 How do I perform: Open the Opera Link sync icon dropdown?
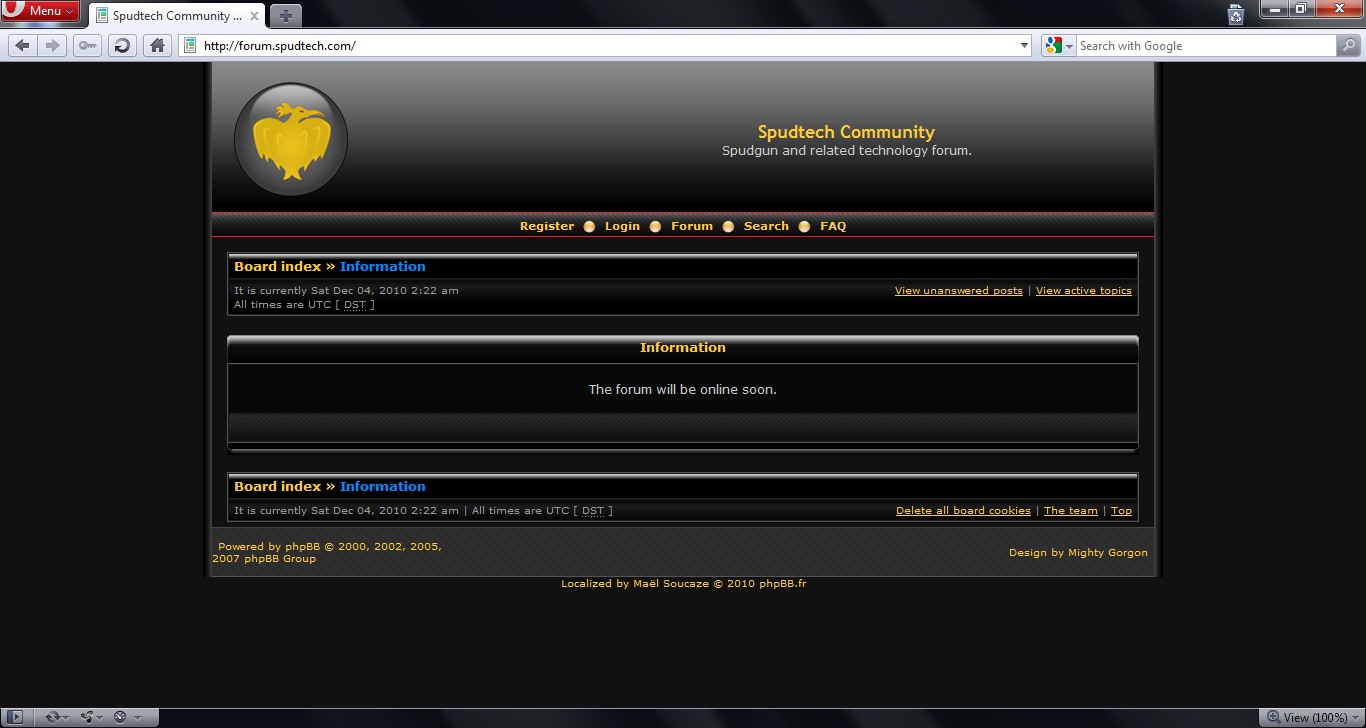(53, 717)
